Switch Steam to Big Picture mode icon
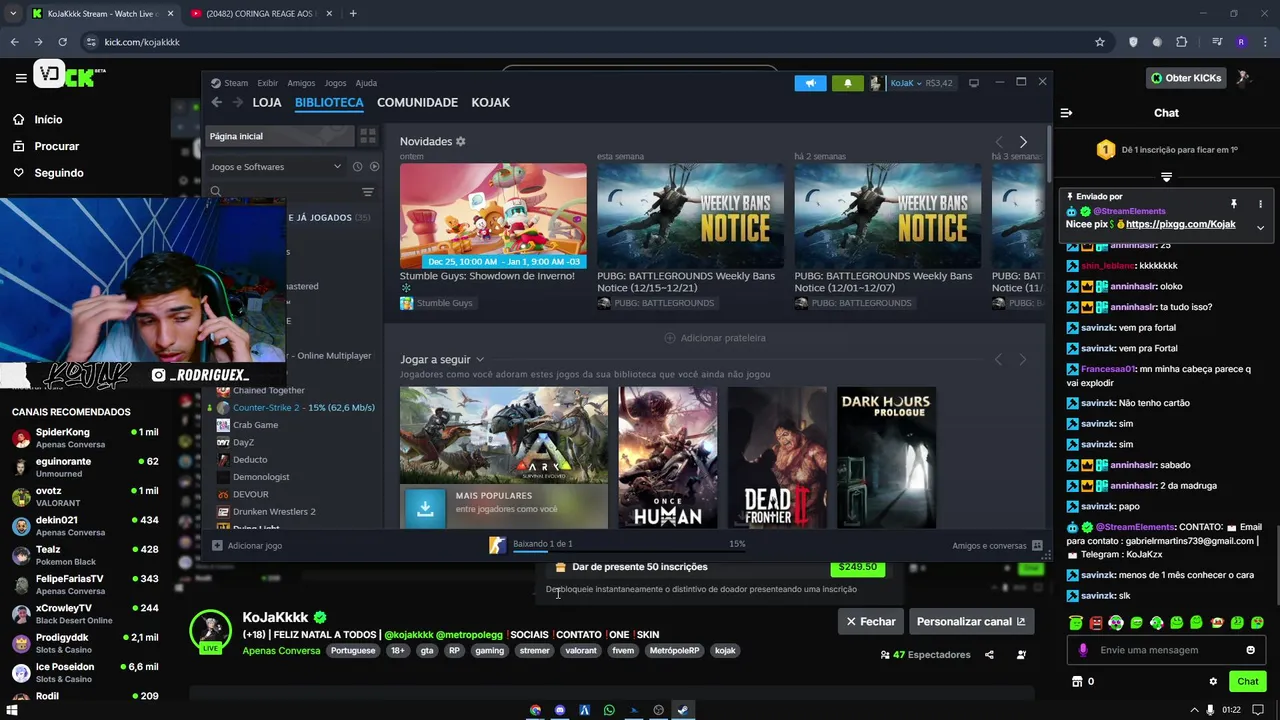 [x=973, y=83]
